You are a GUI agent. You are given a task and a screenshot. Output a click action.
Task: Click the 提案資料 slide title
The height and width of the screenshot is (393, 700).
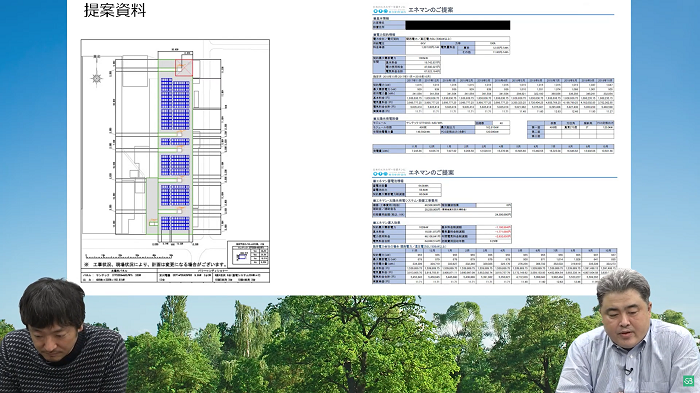click(x=115, y=10)
